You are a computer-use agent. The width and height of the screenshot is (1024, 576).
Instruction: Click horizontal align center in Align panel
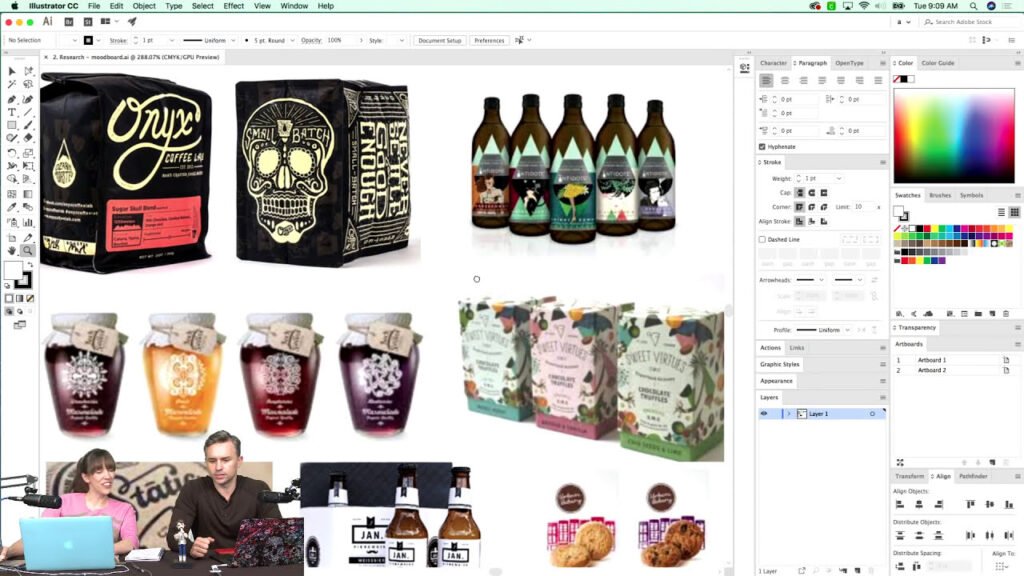[919, 504]
